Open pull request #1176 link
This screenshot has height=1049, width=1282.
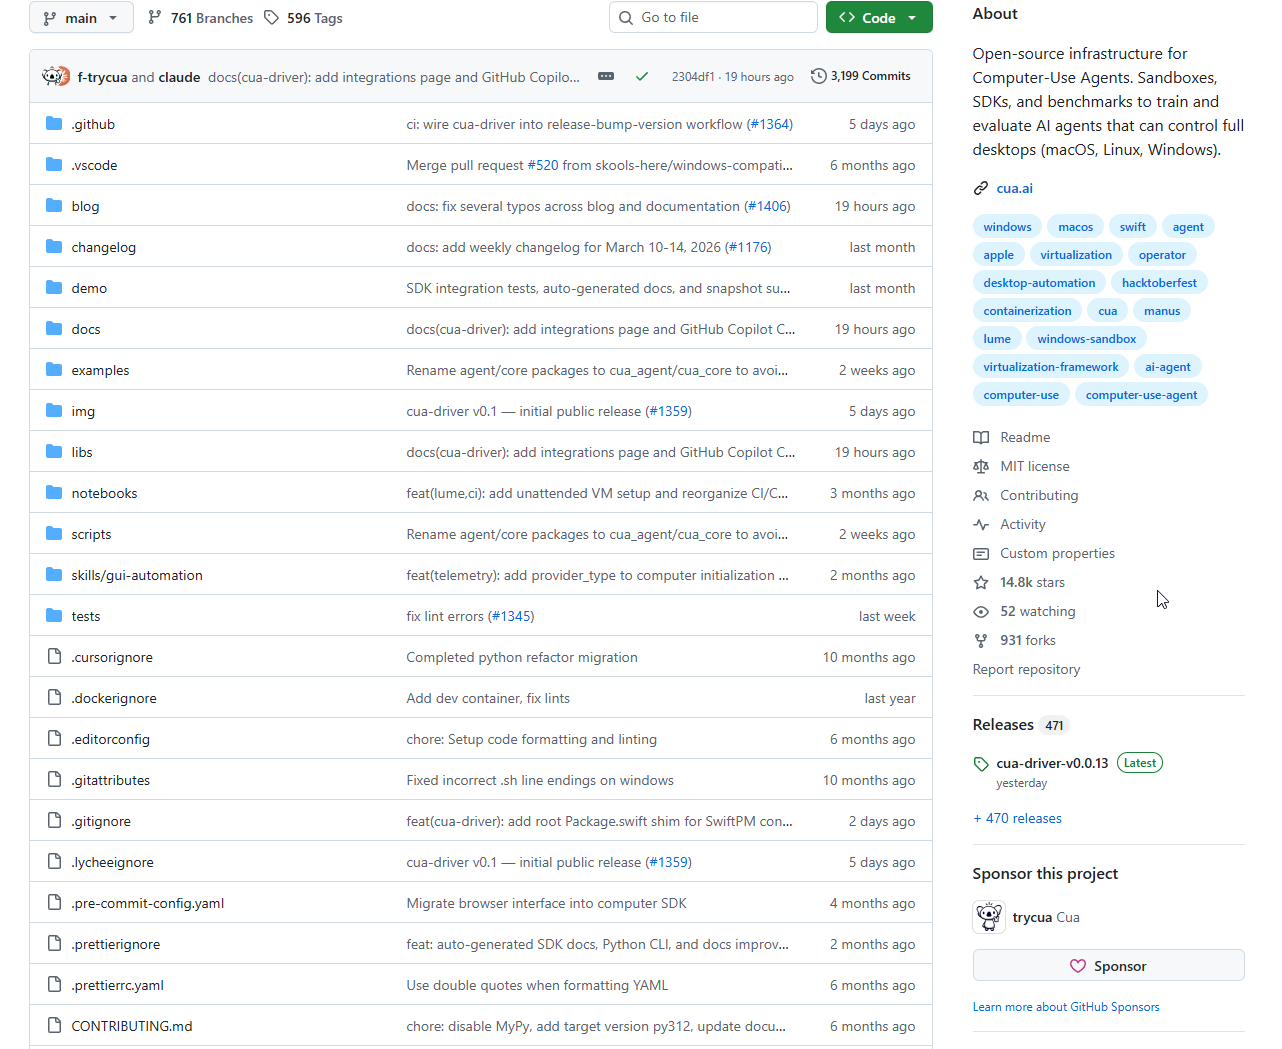point(748,247)
